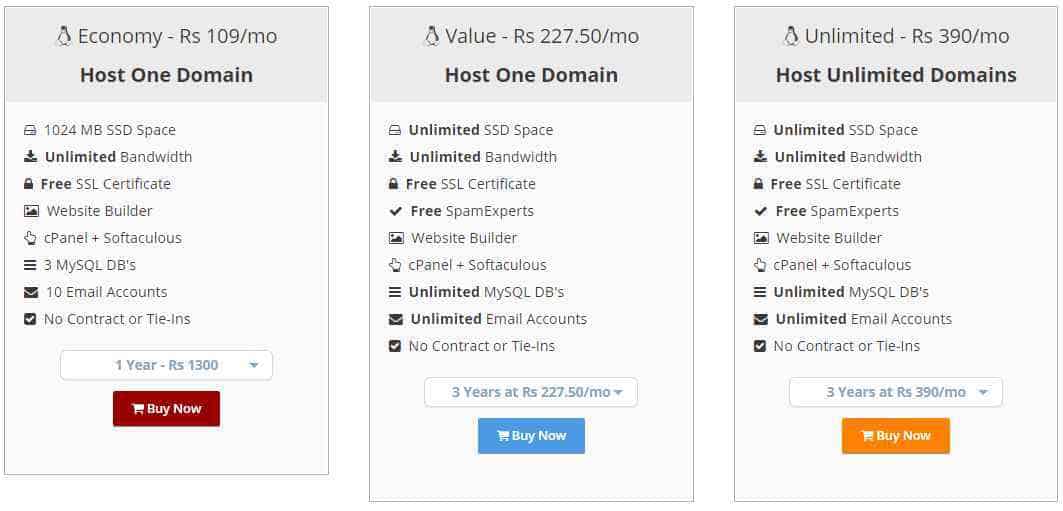Toggle the No Contract checkbox in Economy plan
Image resolution: width=1063 pixels, height=511 pixels.
pyautogui.click(x=30, y=319)
